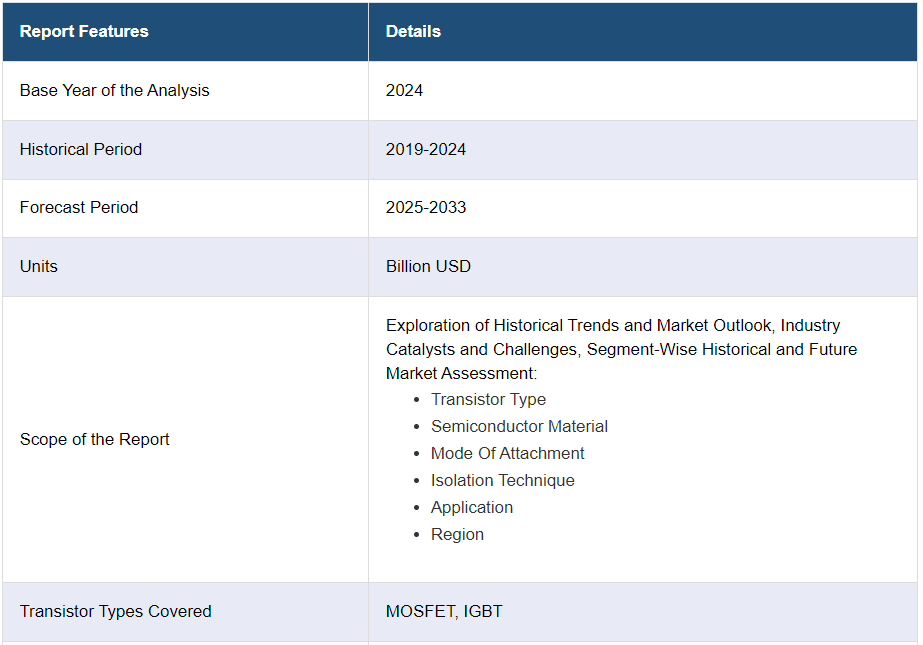This screenshot has height=645, width=923.
Task: Select the Historical Period row label
Action: (81, 150)
